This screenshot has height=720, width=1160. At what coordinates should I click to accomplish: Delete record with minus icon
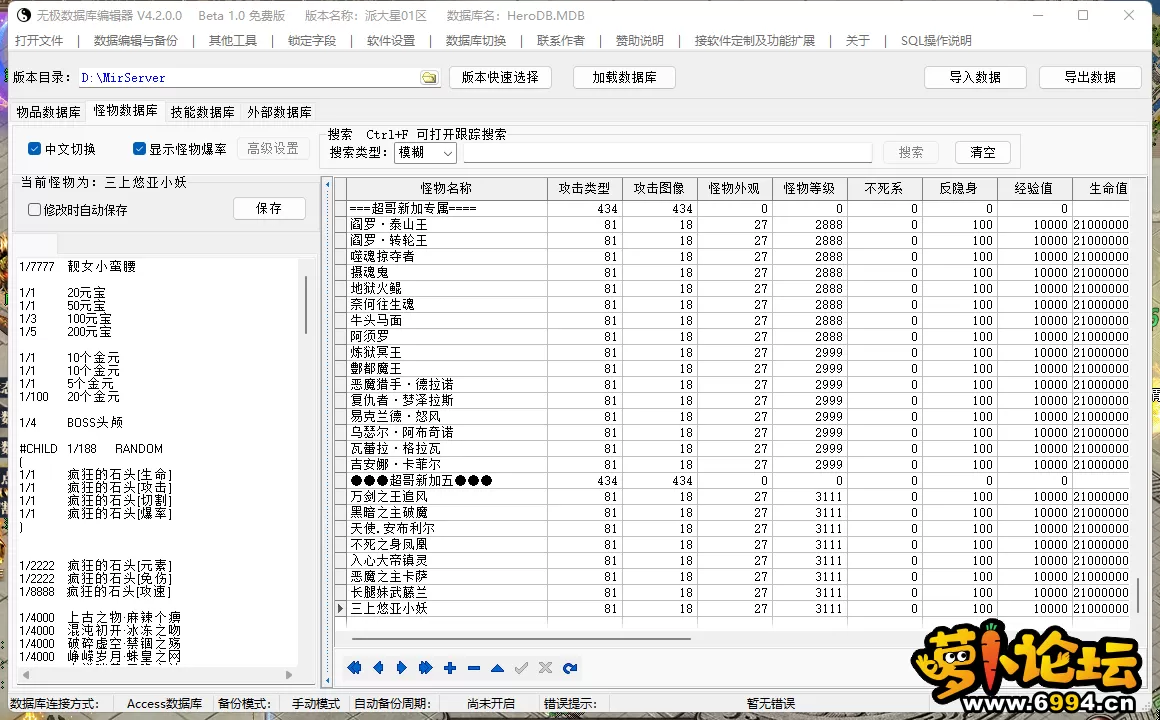(473, 668)
